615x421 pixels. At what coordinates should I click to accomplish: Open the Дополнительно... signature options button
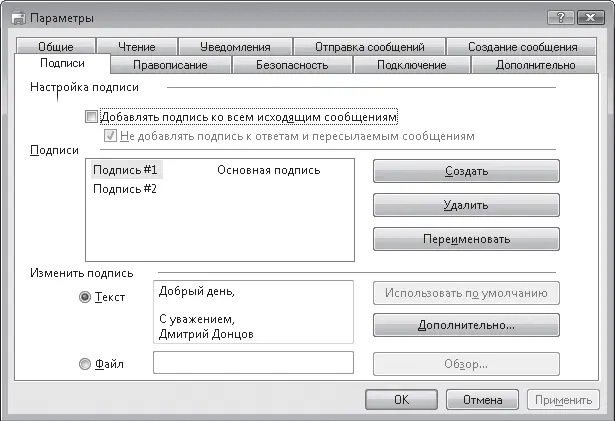coord(466,325)
